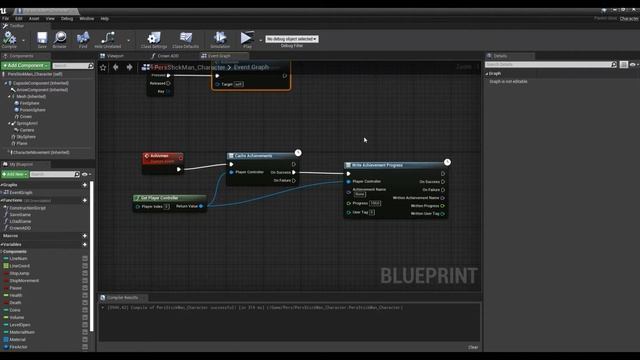Screen dimensions: 640x360
Task: Start Simulation from toolbar
Action: pos(220,39)
